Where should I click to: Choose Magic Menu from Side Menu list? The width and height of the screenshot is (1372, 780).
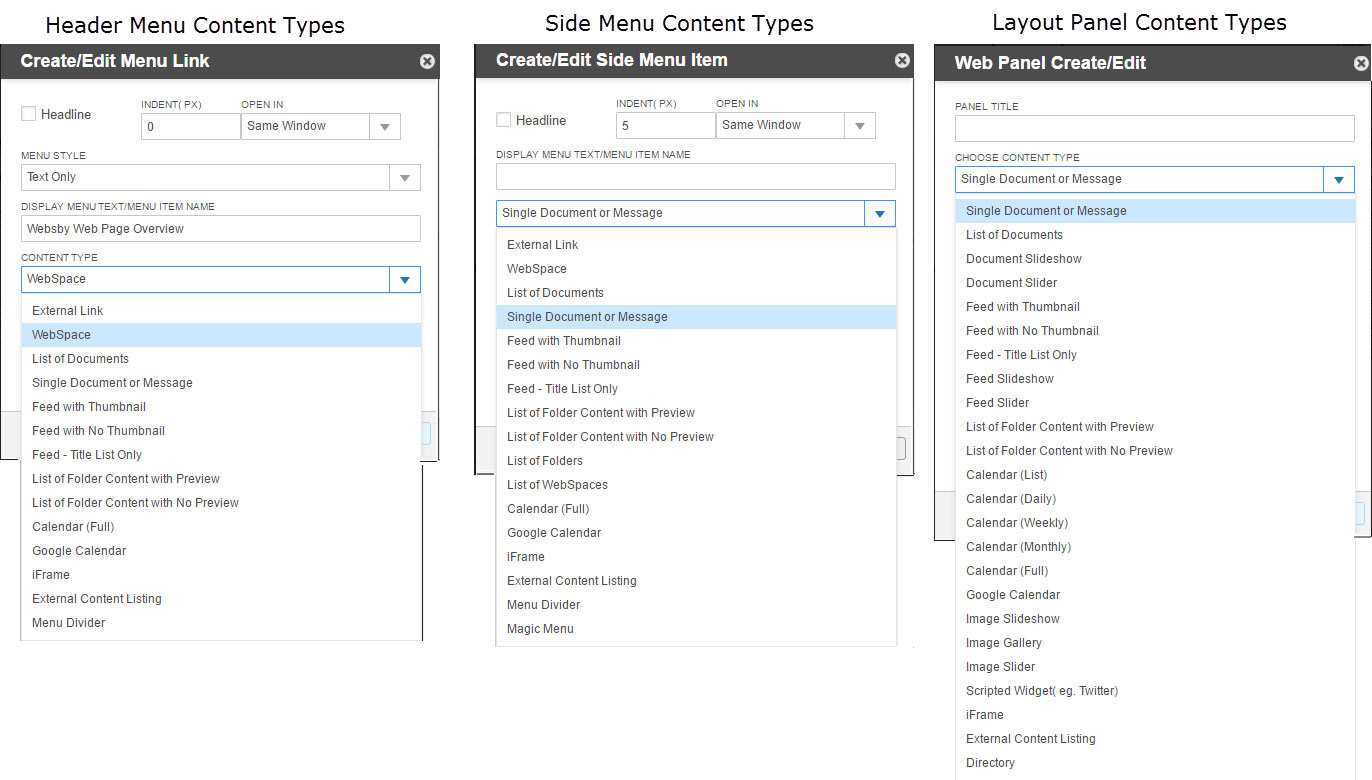pos(540,629)
